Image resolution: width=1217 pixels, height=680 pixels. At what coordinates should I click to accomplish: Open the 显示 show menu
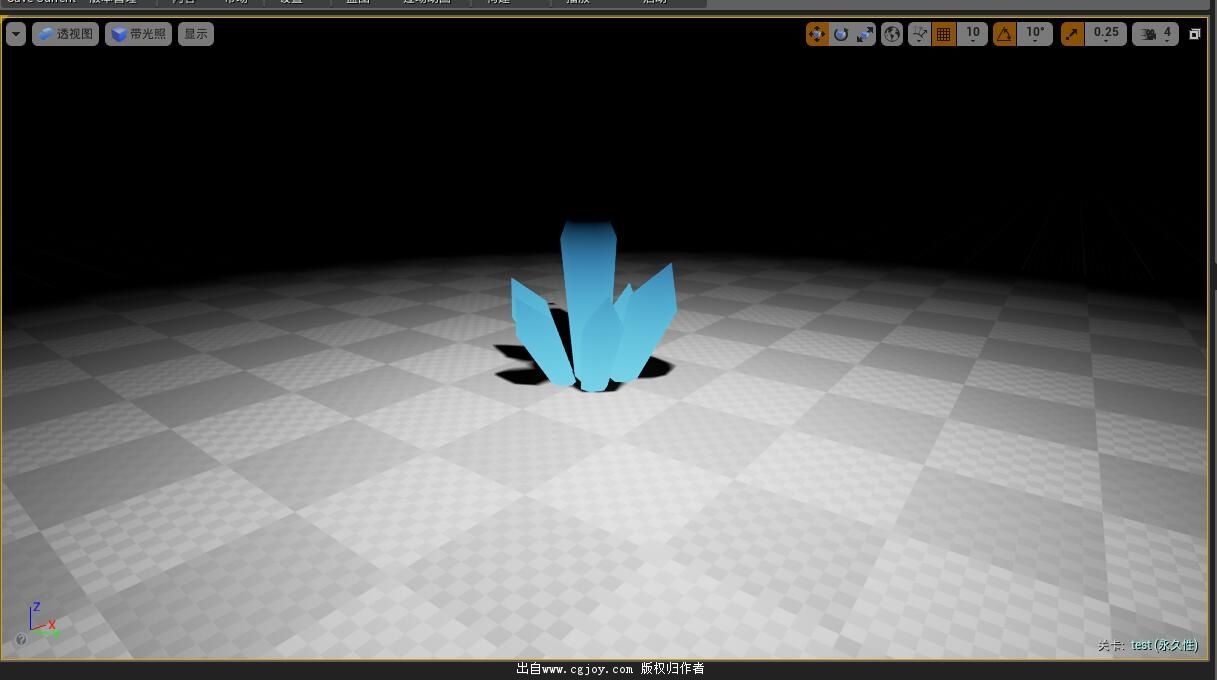point(196,34)
